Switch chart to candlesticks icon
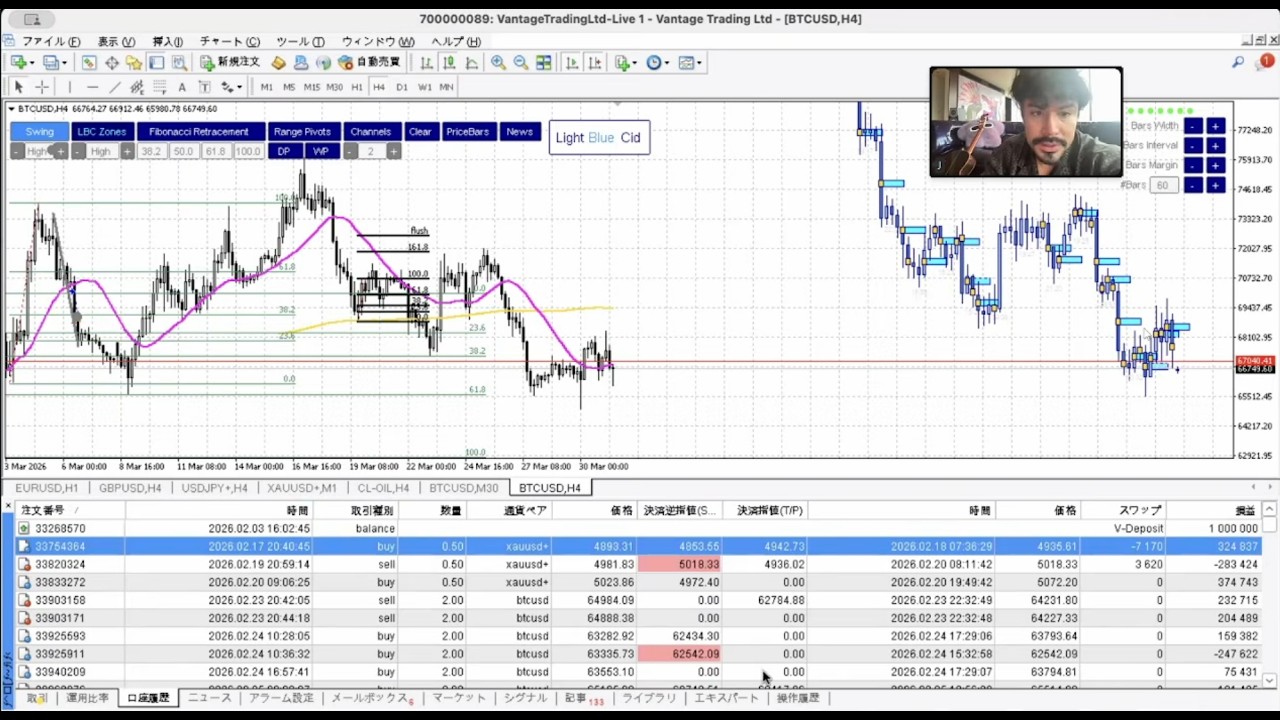This screenshot has height=720, width=1280. [449, 62]
